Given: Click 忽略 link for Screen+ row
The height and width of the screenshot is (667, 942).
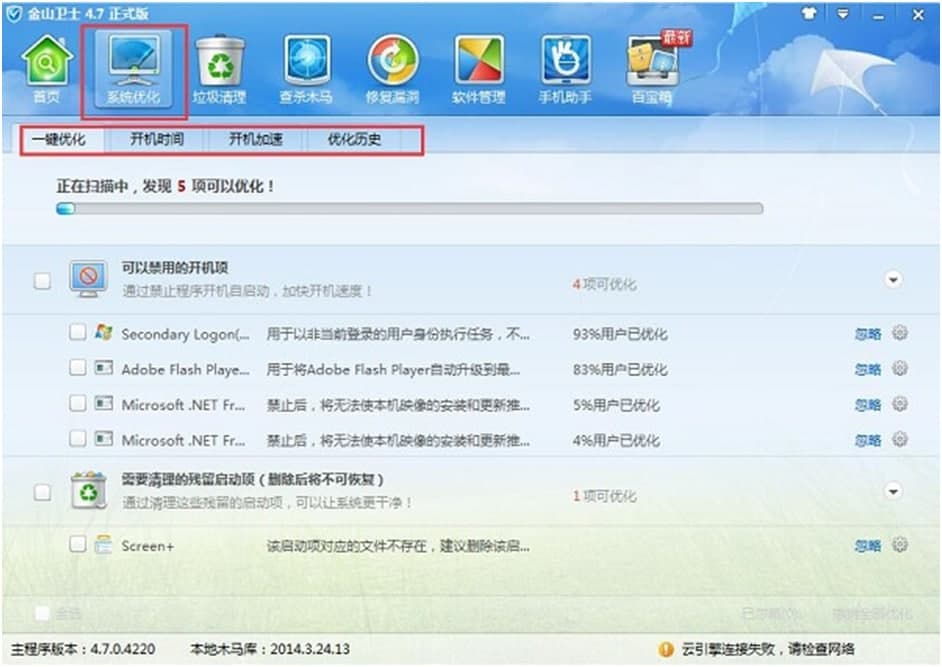Looking at the screenshot, I should point(868,546).
